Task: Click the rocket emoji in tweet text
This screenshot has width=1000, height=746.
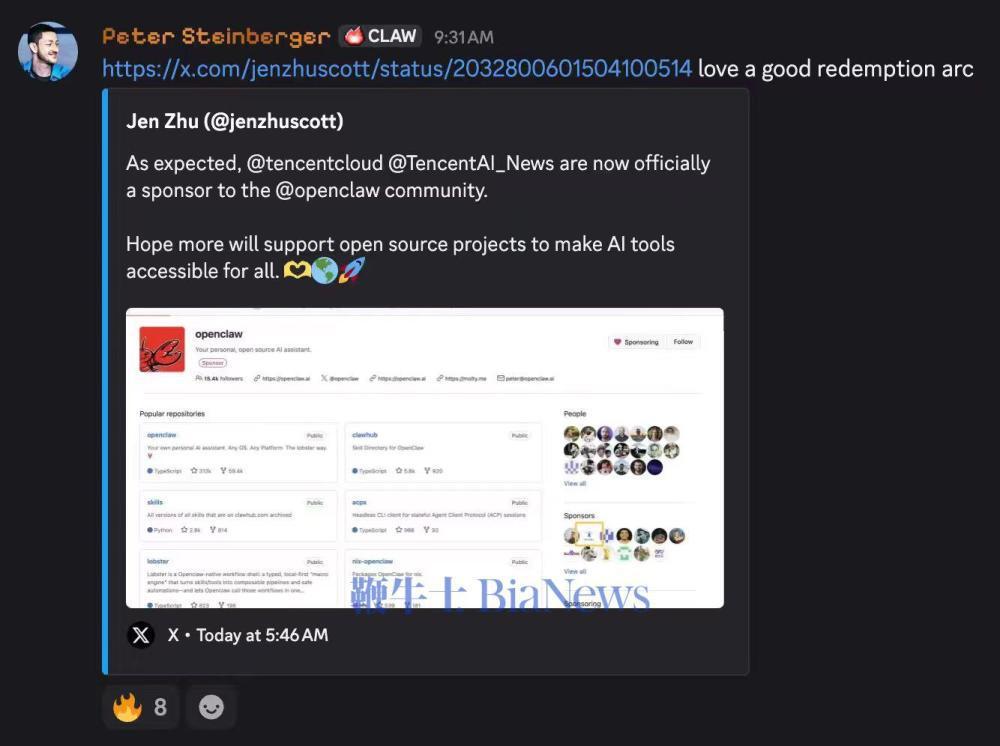Action: click(x=352, y=270)
